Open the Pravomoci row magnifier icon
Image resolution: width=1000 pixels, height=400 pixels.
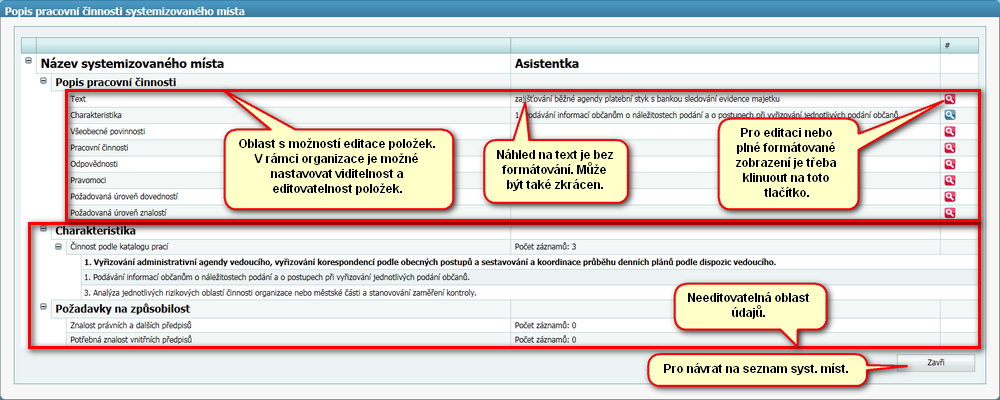(948, 181)
